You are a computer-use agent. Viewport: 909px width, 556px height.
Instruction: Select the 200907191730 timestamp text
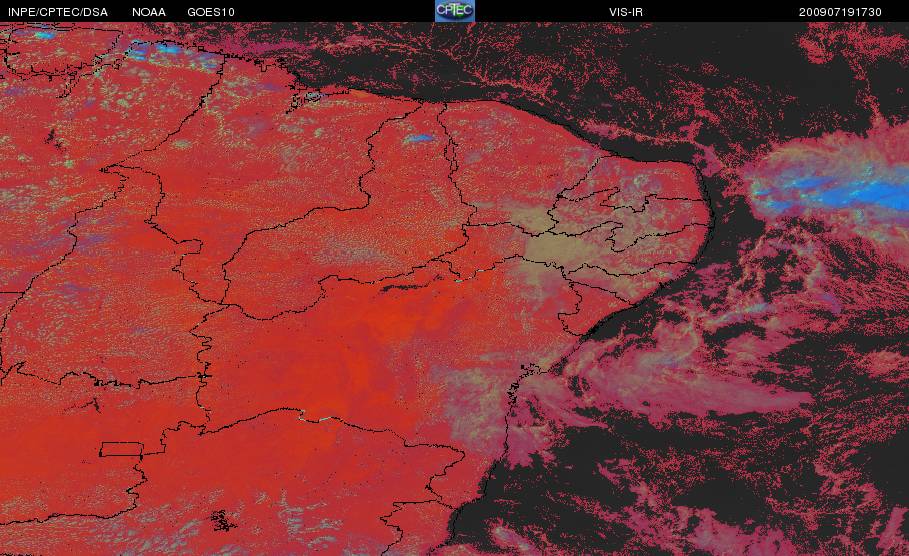(x=840, y=12)
